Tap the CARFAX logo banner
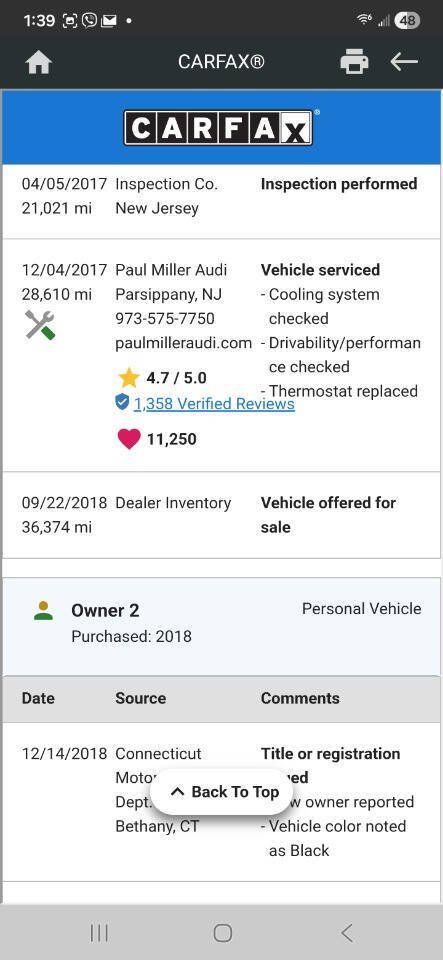443x960 pixels. pyautogui.click(x=222, y=127)
